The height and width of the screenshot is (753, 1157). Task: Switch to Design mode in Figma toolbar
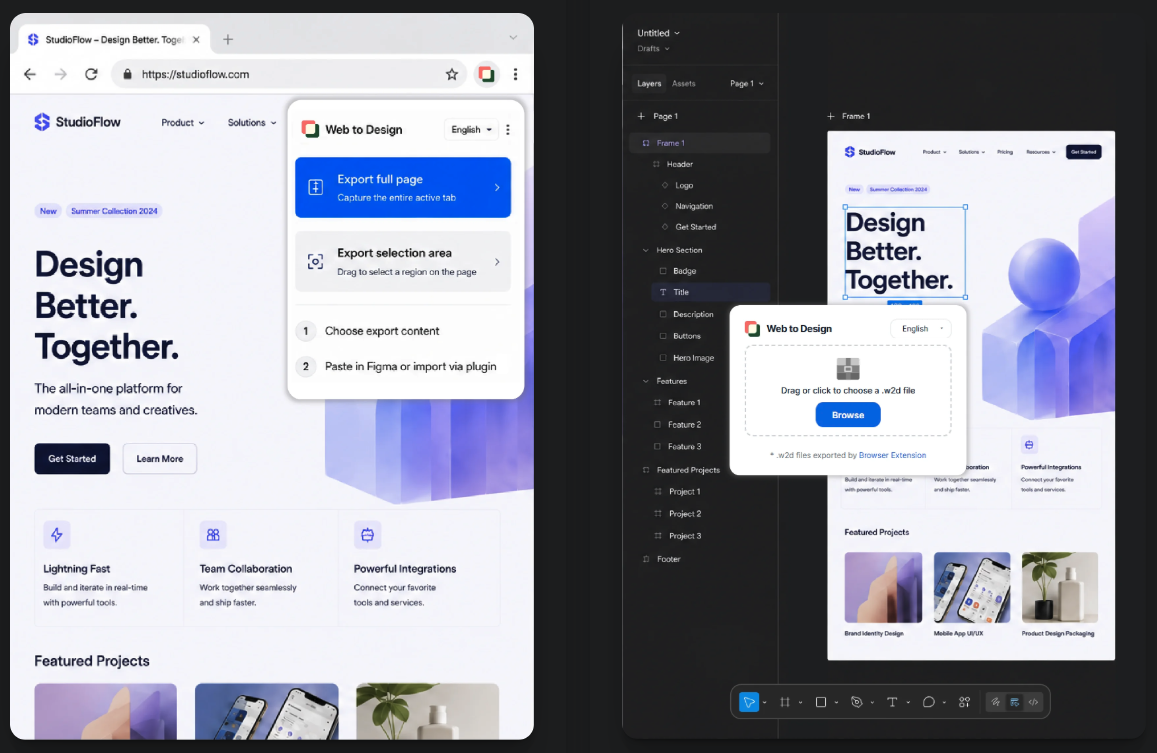point(1015,702)
